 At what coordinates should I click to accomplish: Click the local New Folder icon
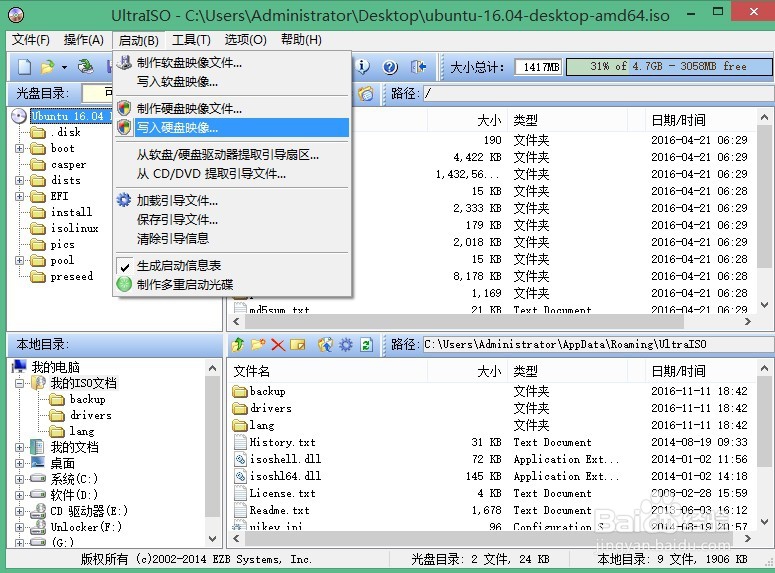(258, 344)
